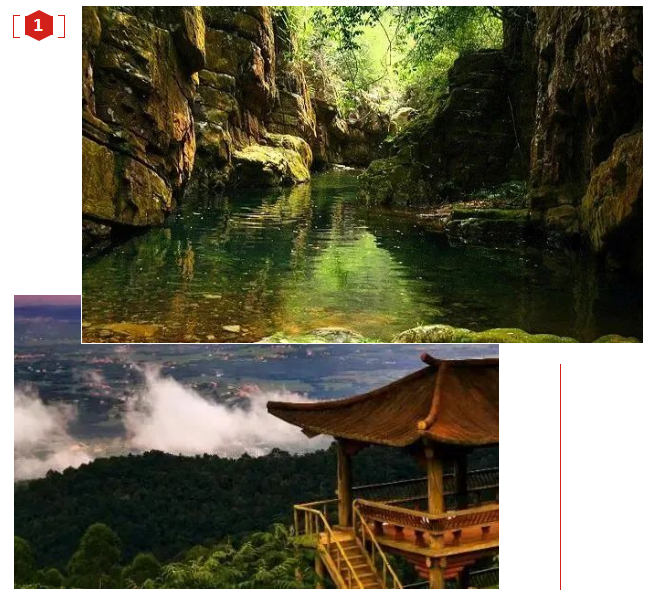Click the dark cliff on the gorge's right side
650x605 pixels.
pyautogui.click(x=587, y=124)
